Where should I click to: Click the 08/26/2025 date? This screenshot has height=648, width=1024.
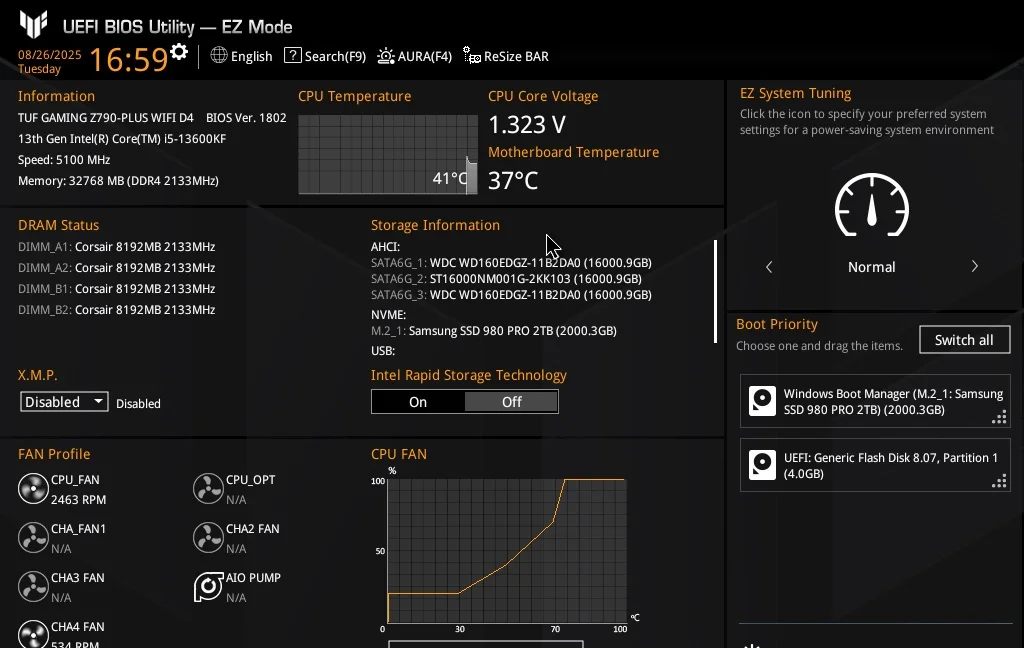[x=50, y=55]
